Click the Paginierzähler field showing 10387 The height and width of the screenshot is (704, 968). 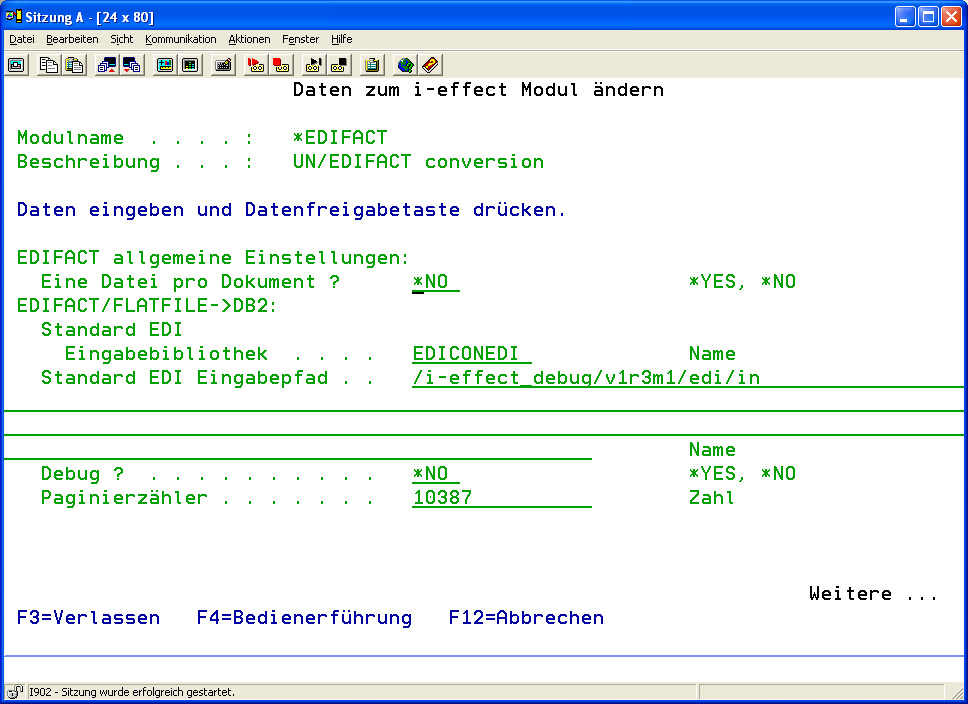[x=500, y=498]
